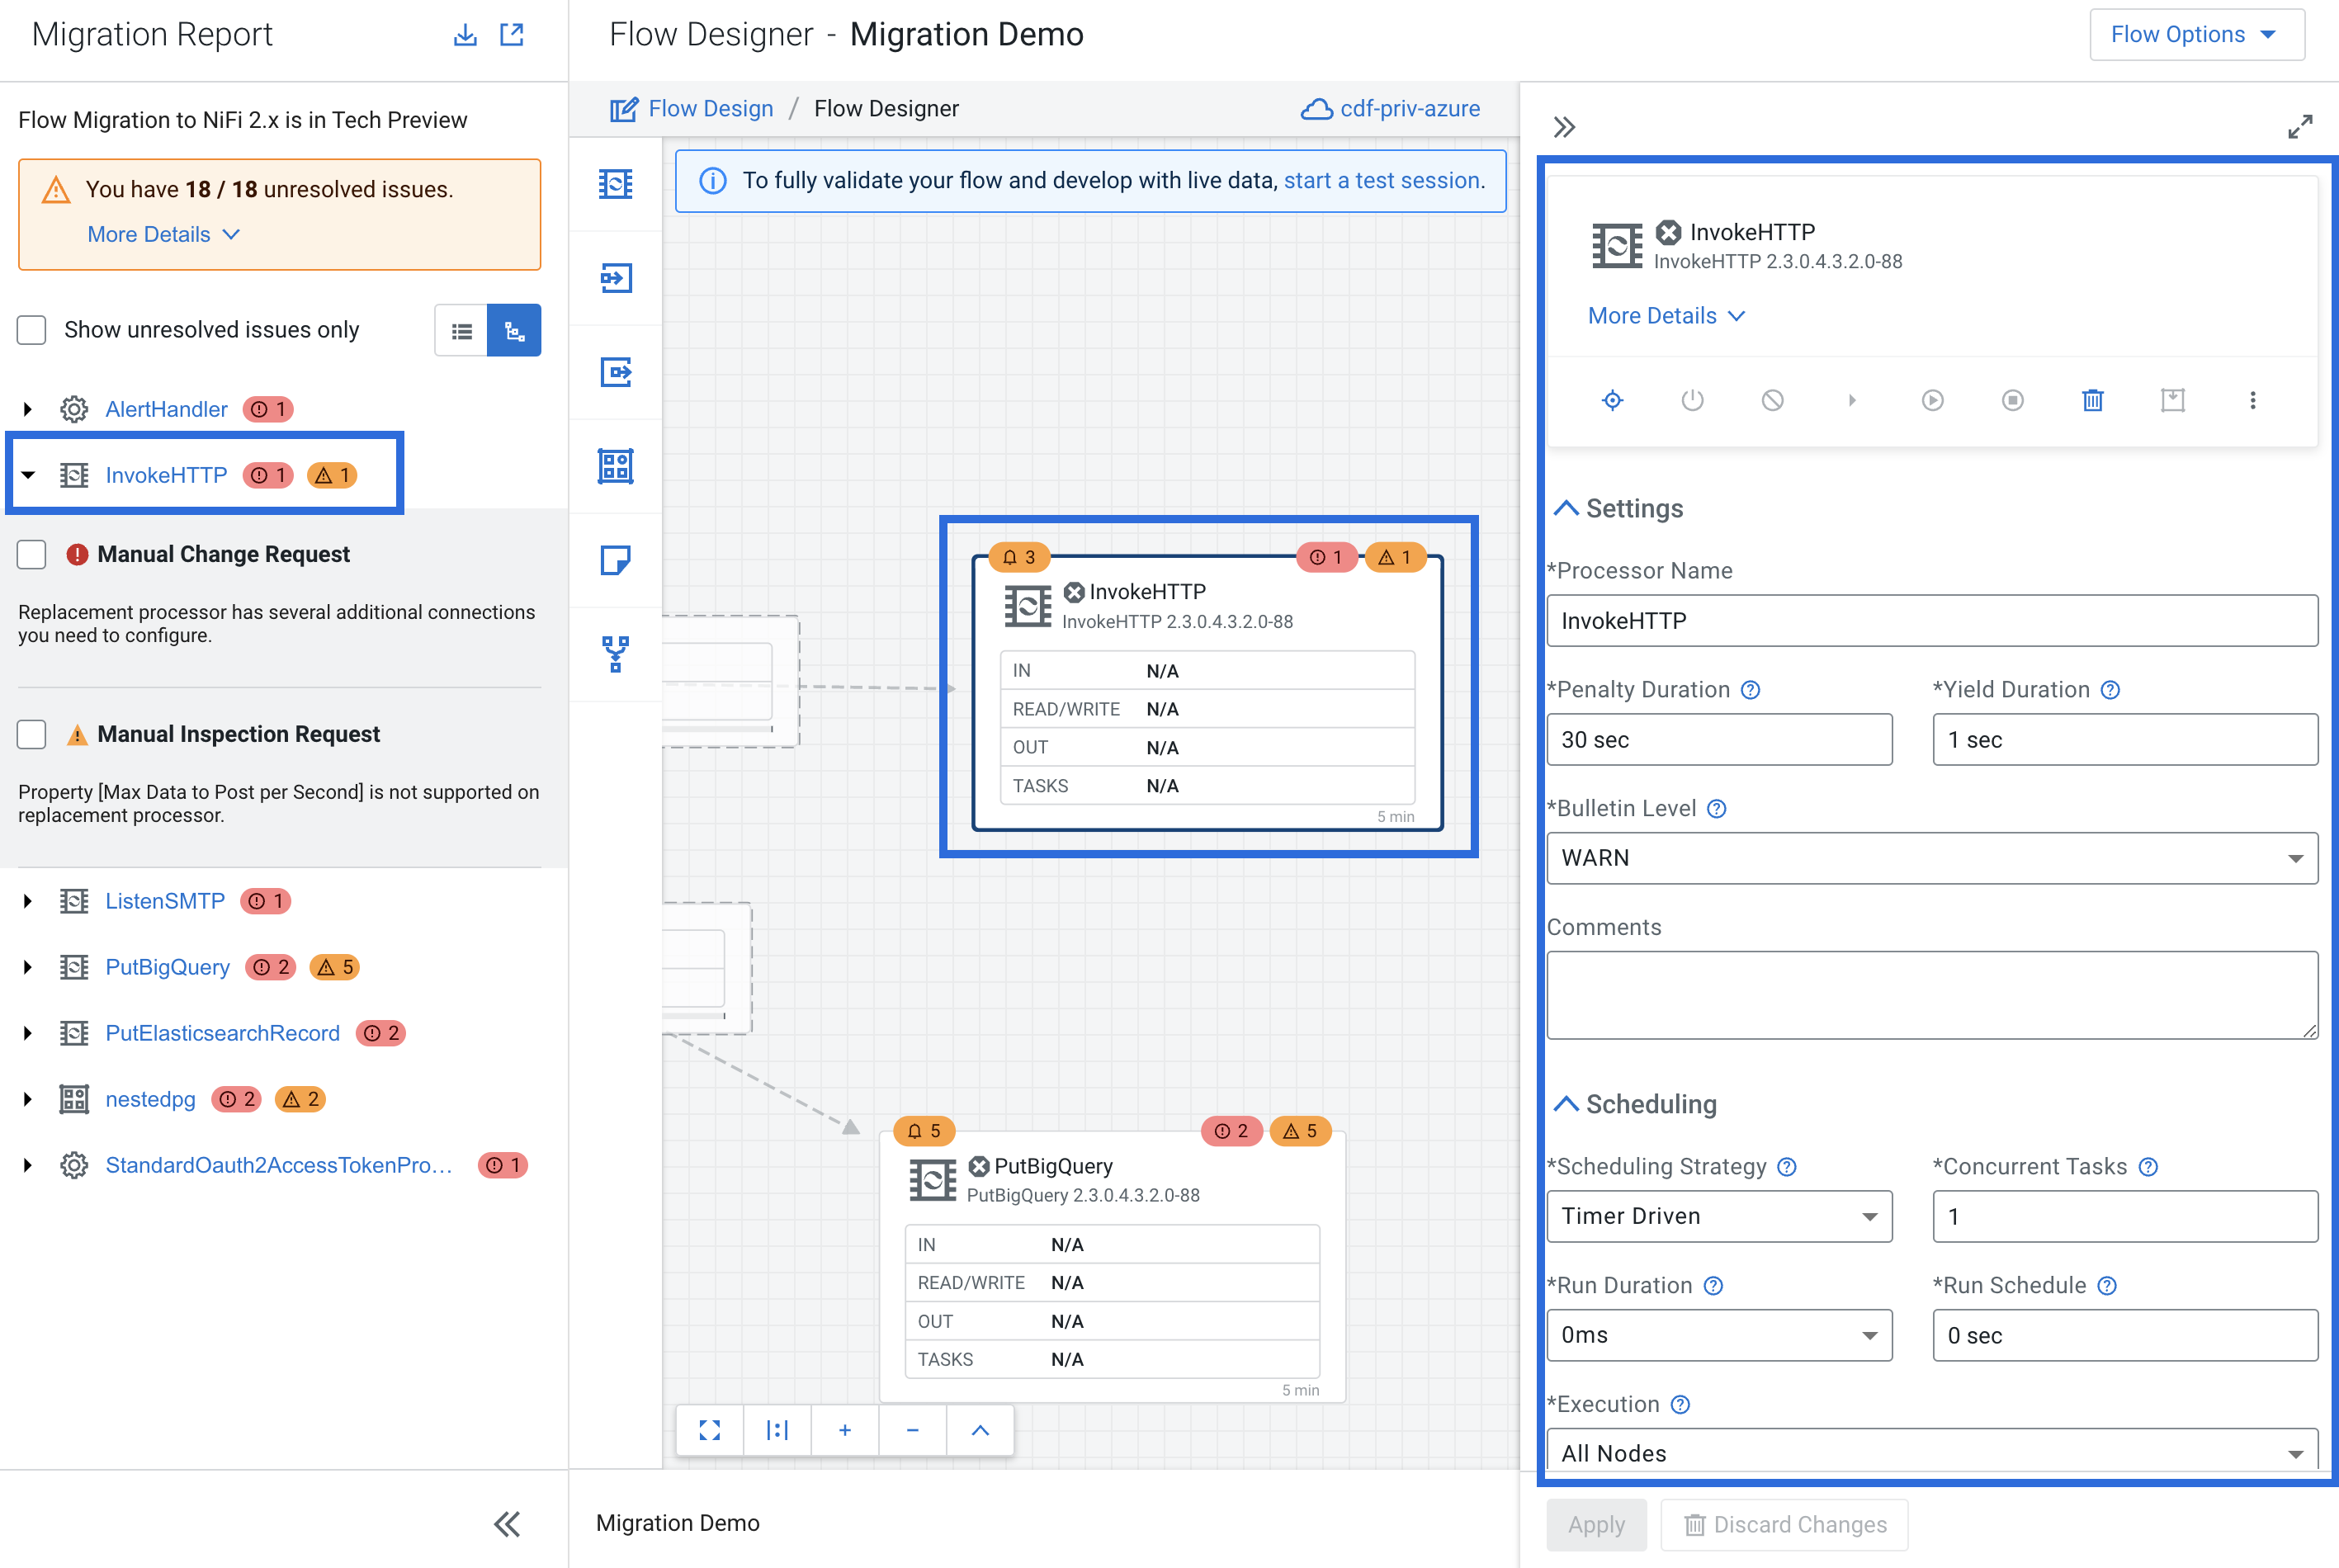2339x1568 pixels.
Task: Check the Manual Change Request checkbox
Action: (x=32, y=554)
